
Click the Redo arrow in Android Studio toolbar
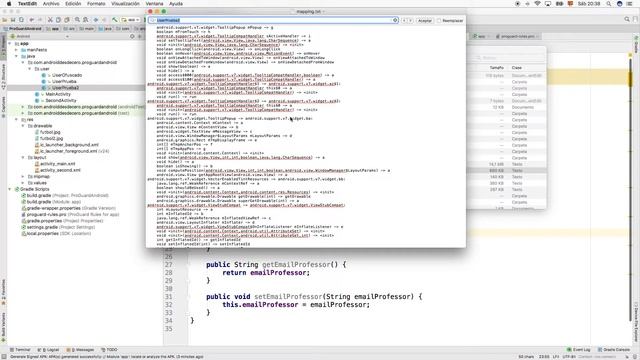tap(40, 20)
